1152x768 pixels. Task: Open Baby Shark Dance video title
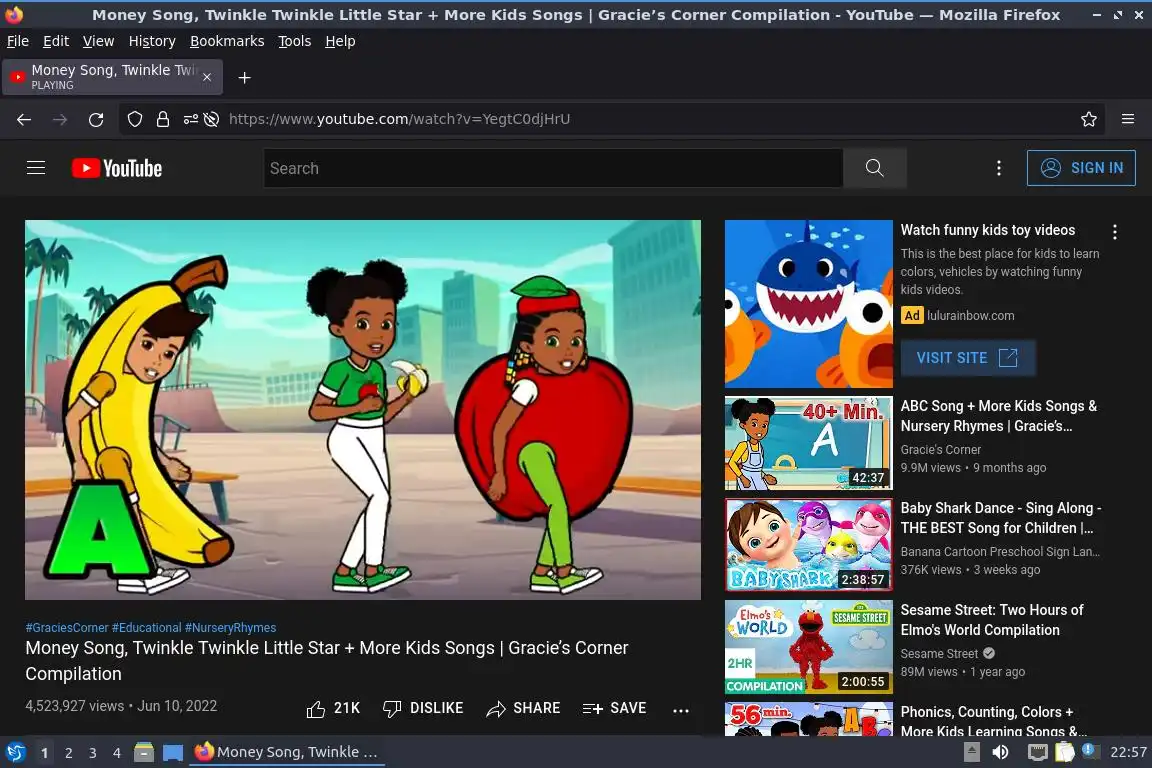(x=1001, y=518)
